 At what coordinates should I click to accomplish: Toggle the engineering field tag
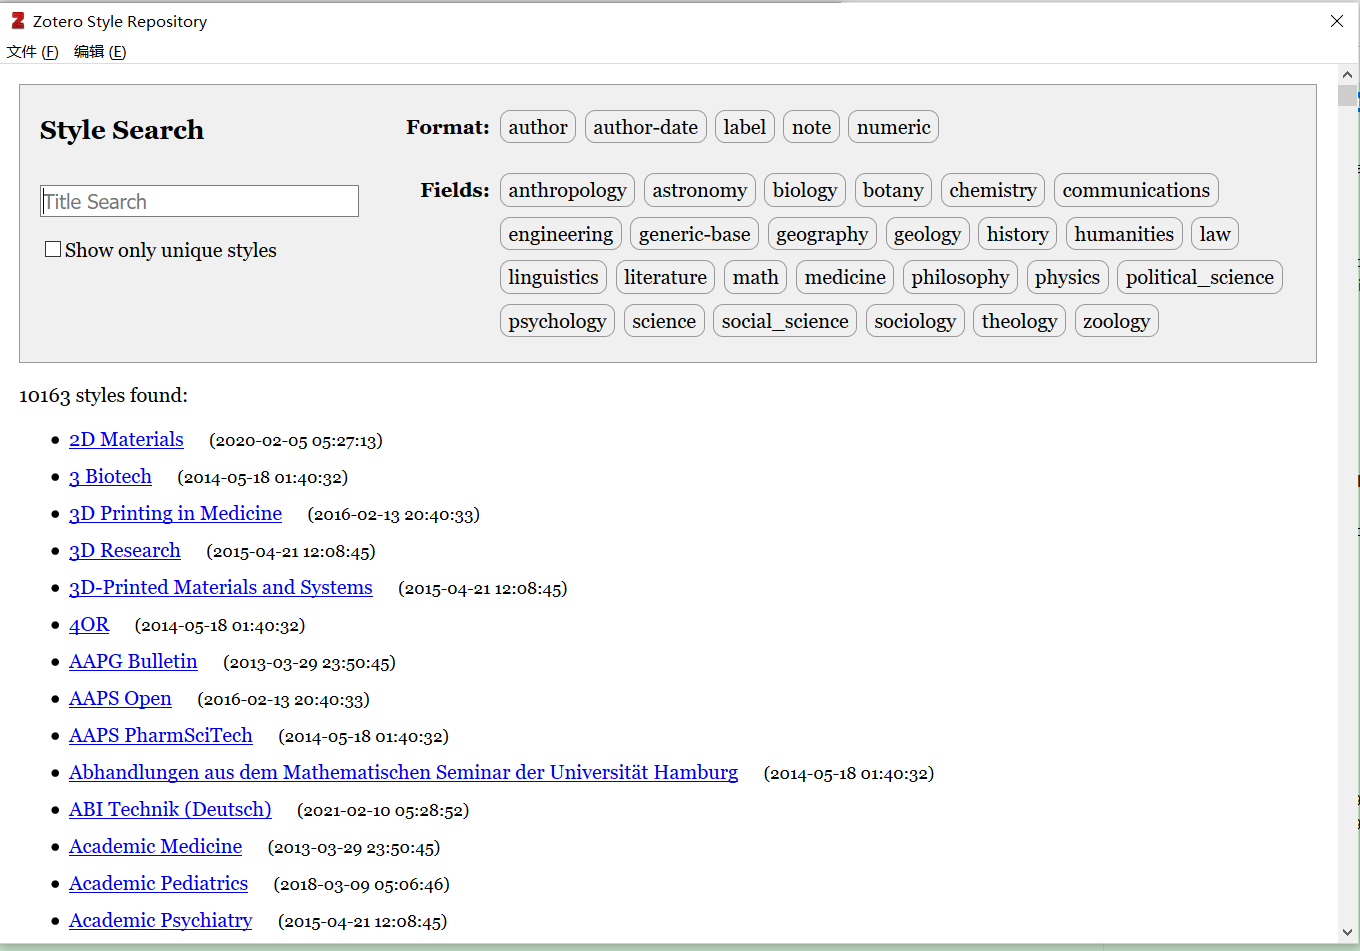tap(561, 234)
